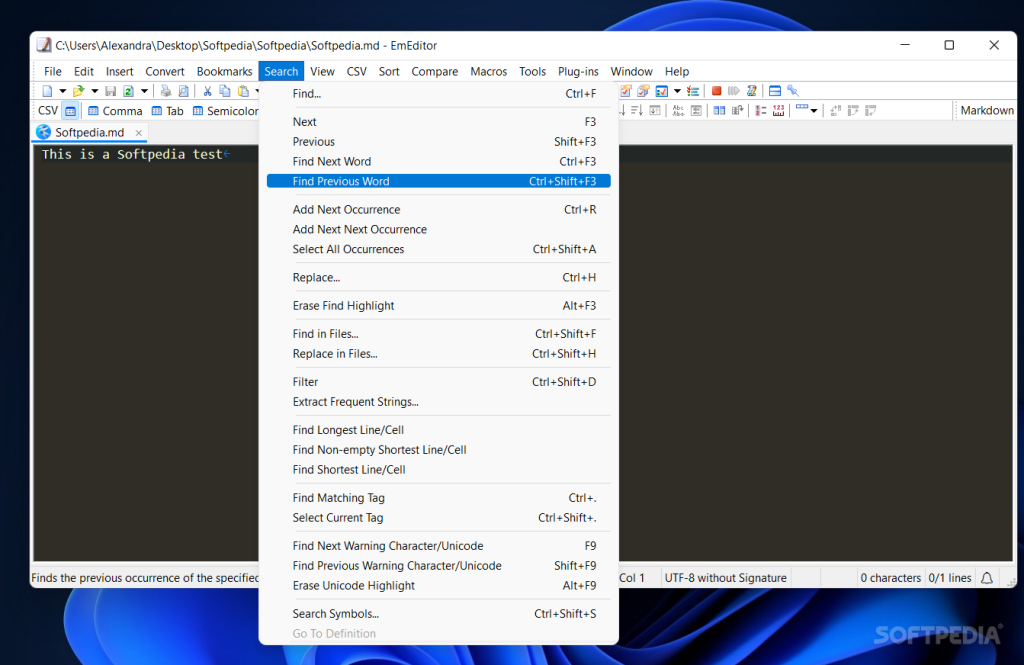Click the line numbering 1-2 icon
This screenshot has height=665, width=1024.
coord(761,111)
